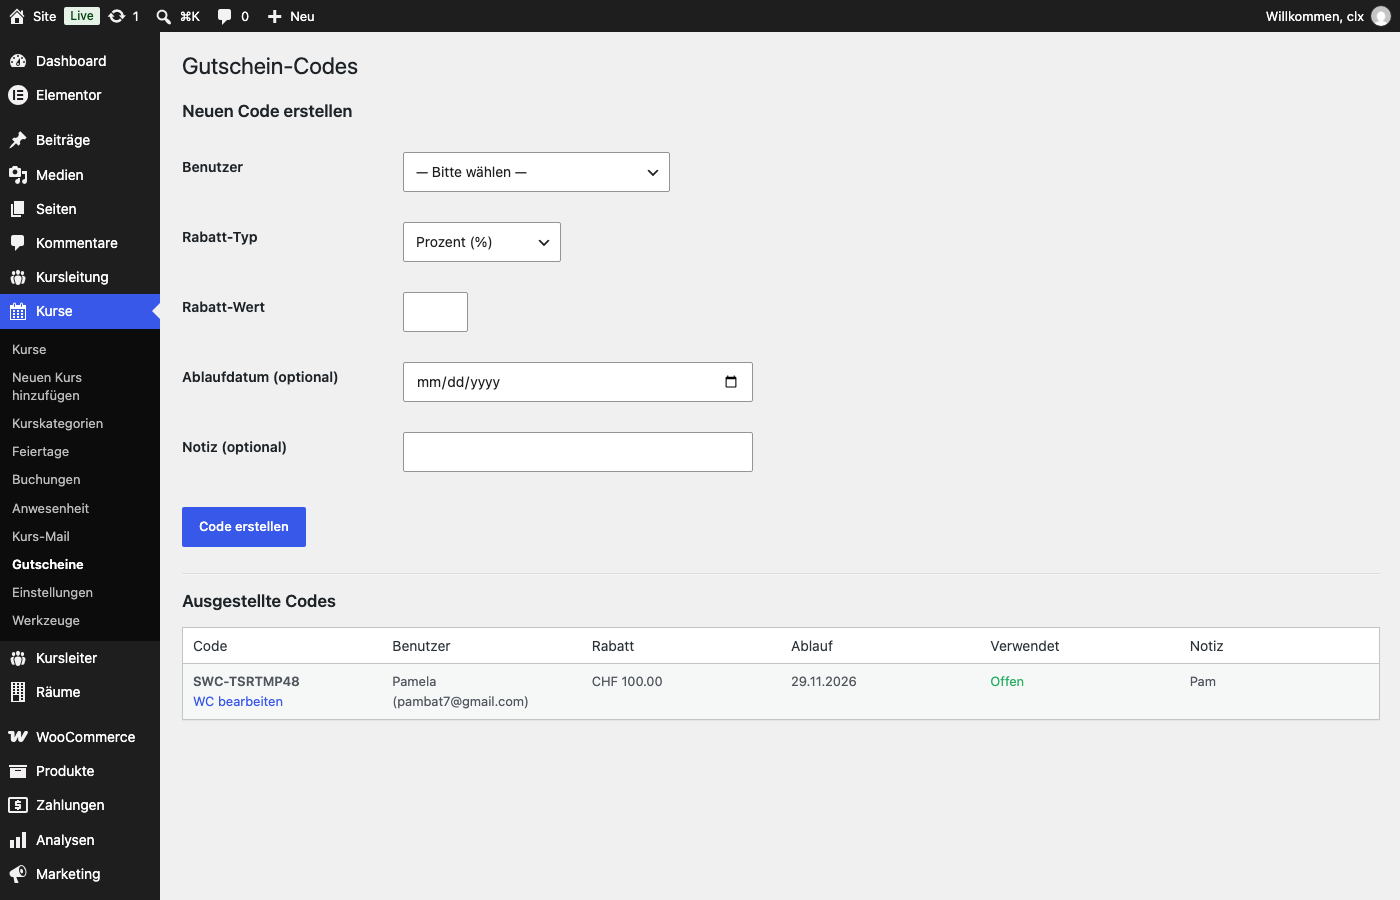Click the Analysen bar chart icon
Viewport: 1400px width, 900px height.
pyautogui.click(x=18, y=840)
